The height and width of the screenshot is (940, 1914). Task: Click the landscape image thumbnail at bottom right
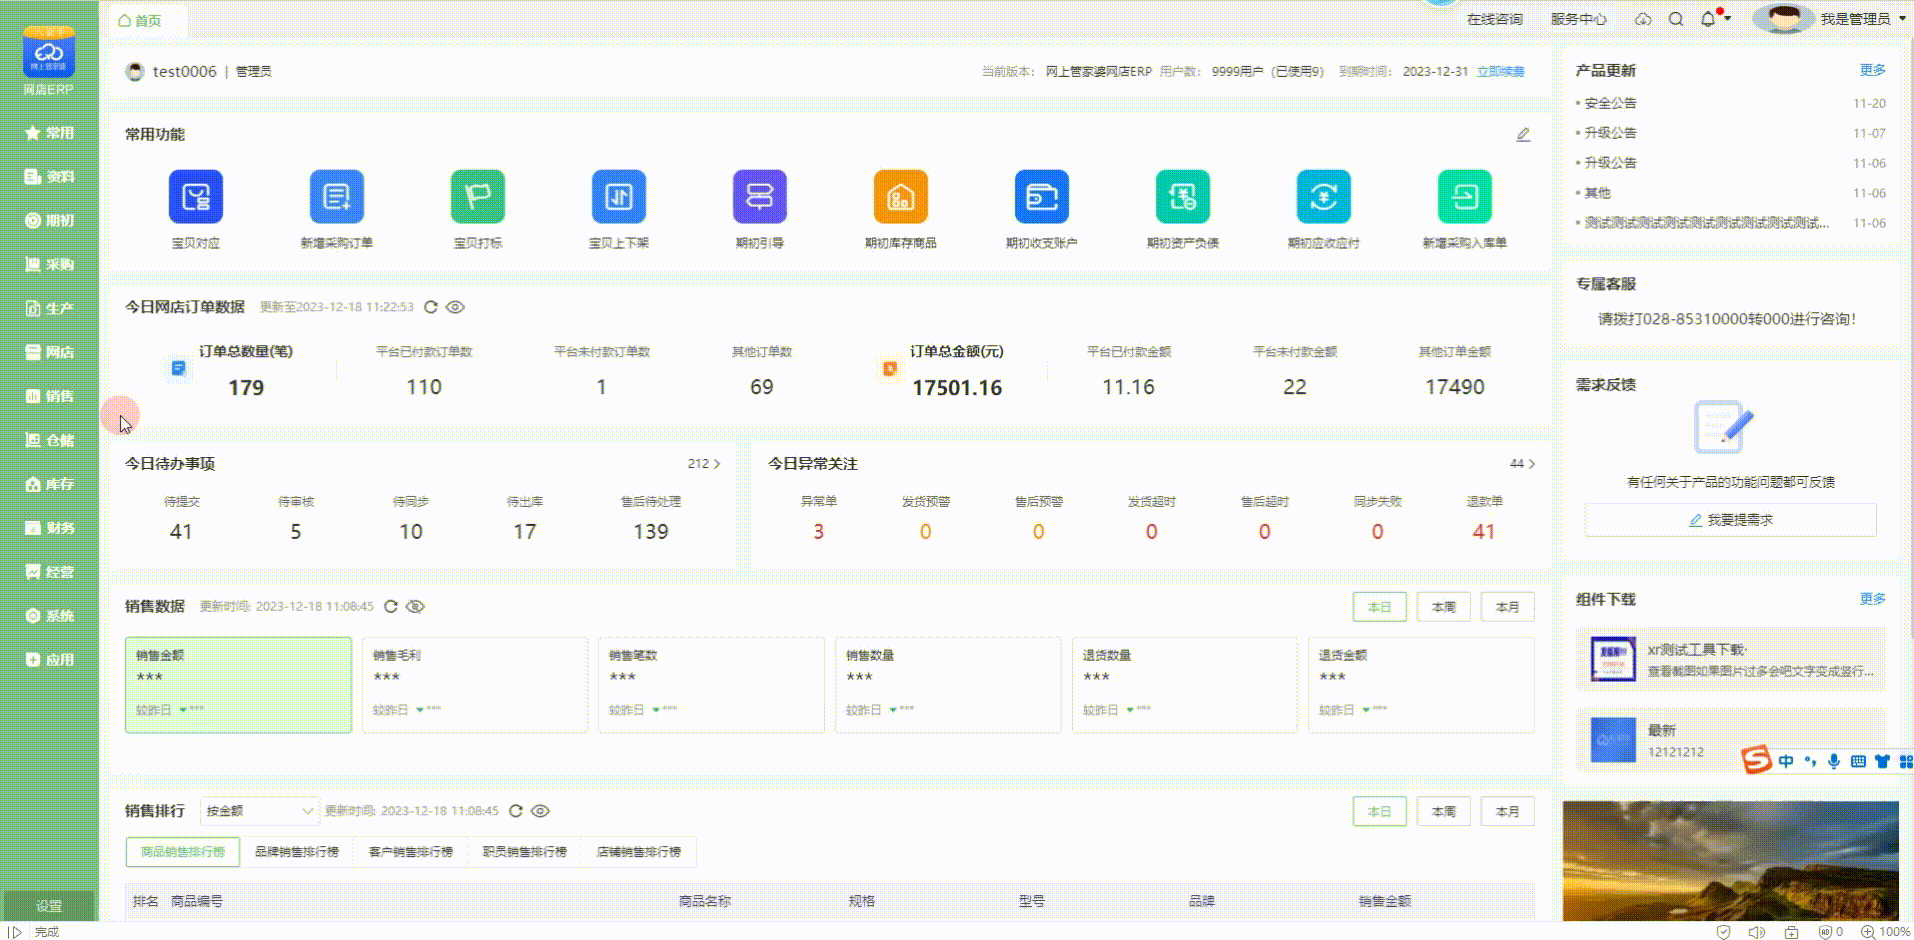coord(1730,860)
